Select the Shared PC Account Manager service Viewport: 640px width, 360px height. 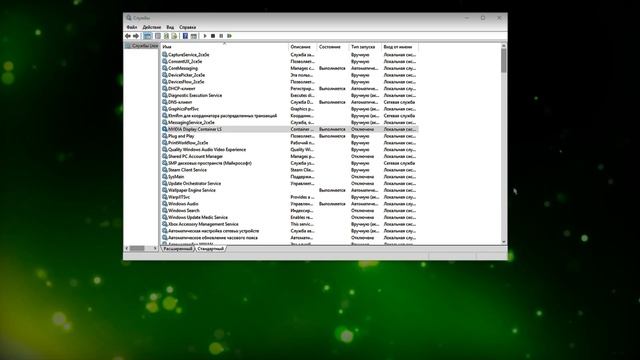point(290,156)
